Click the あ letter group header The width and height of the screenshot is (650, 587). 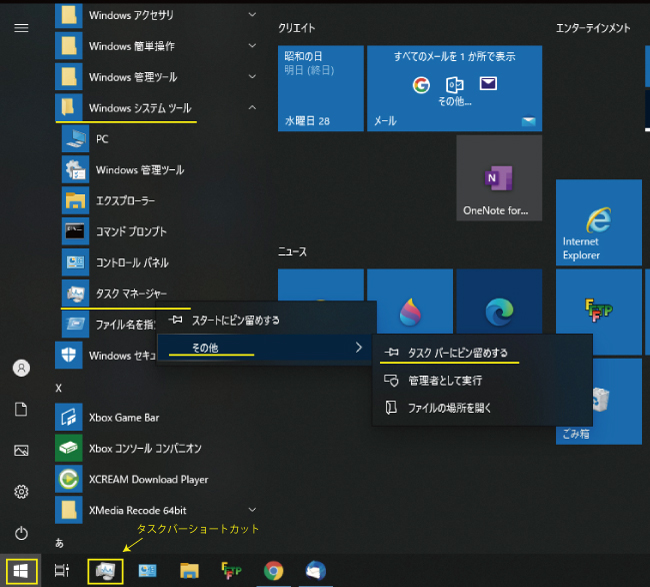click(59, 543)
